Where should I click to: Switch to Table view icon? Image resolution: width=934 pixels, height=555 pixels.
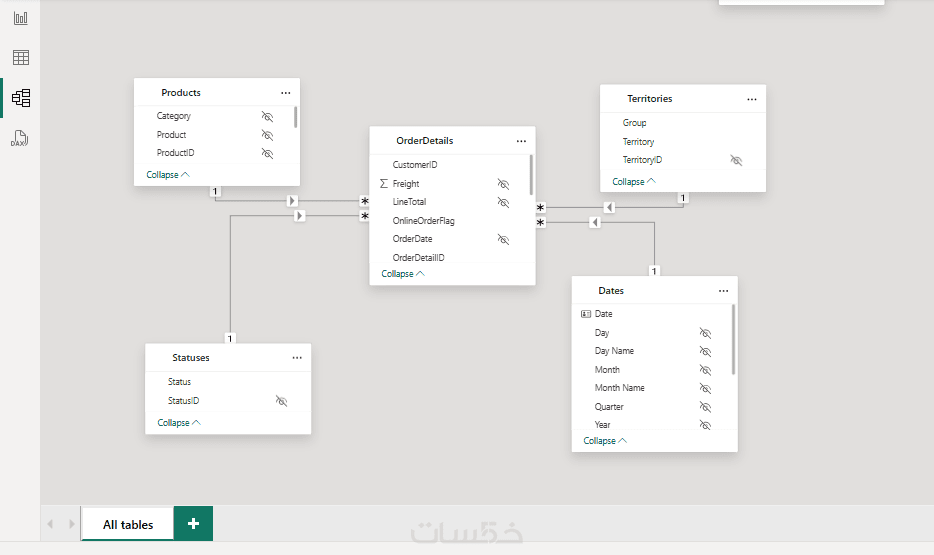(x=20, y=58)
